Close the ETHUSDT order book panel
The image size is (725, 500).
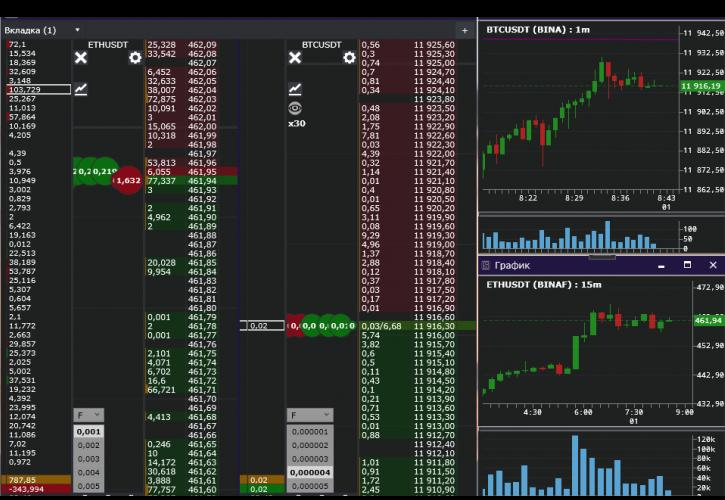(81, 58)
